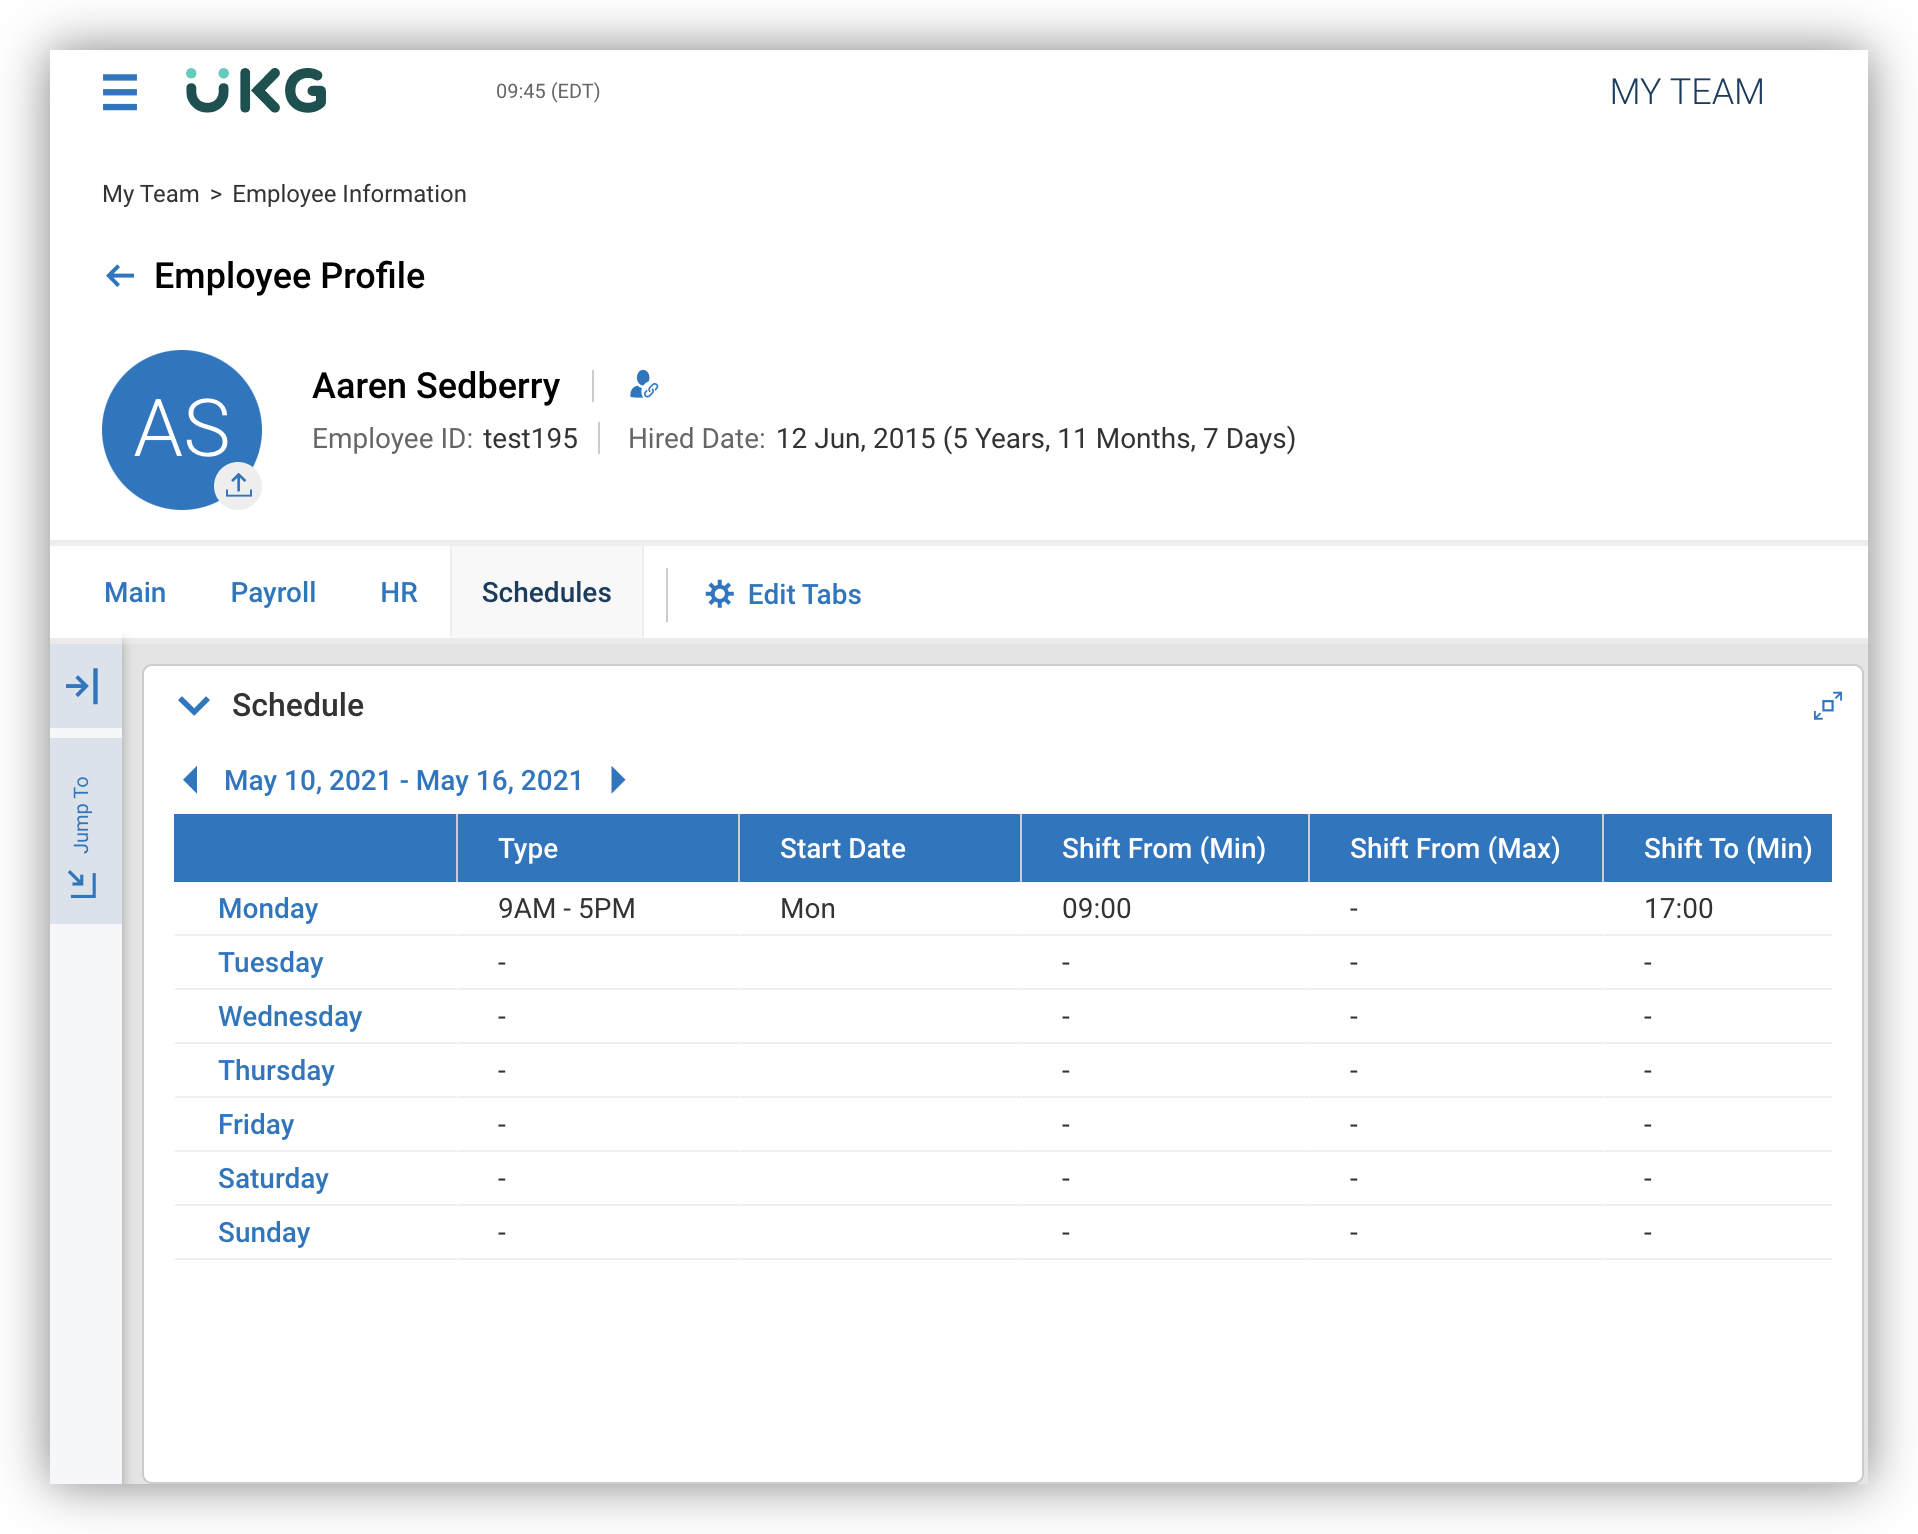Open the Schedule widget in full screen

coord(1827,705)
